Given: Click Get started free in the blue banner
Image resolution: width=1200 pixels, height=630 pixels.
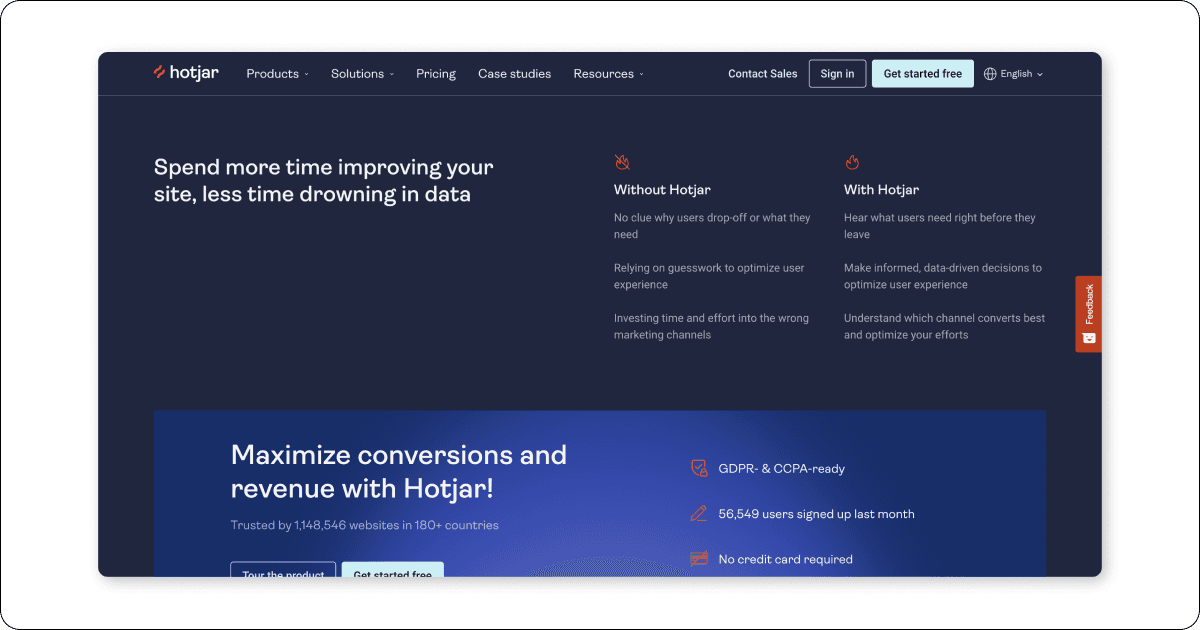Looking at the screenshot, I should (393, 570).
